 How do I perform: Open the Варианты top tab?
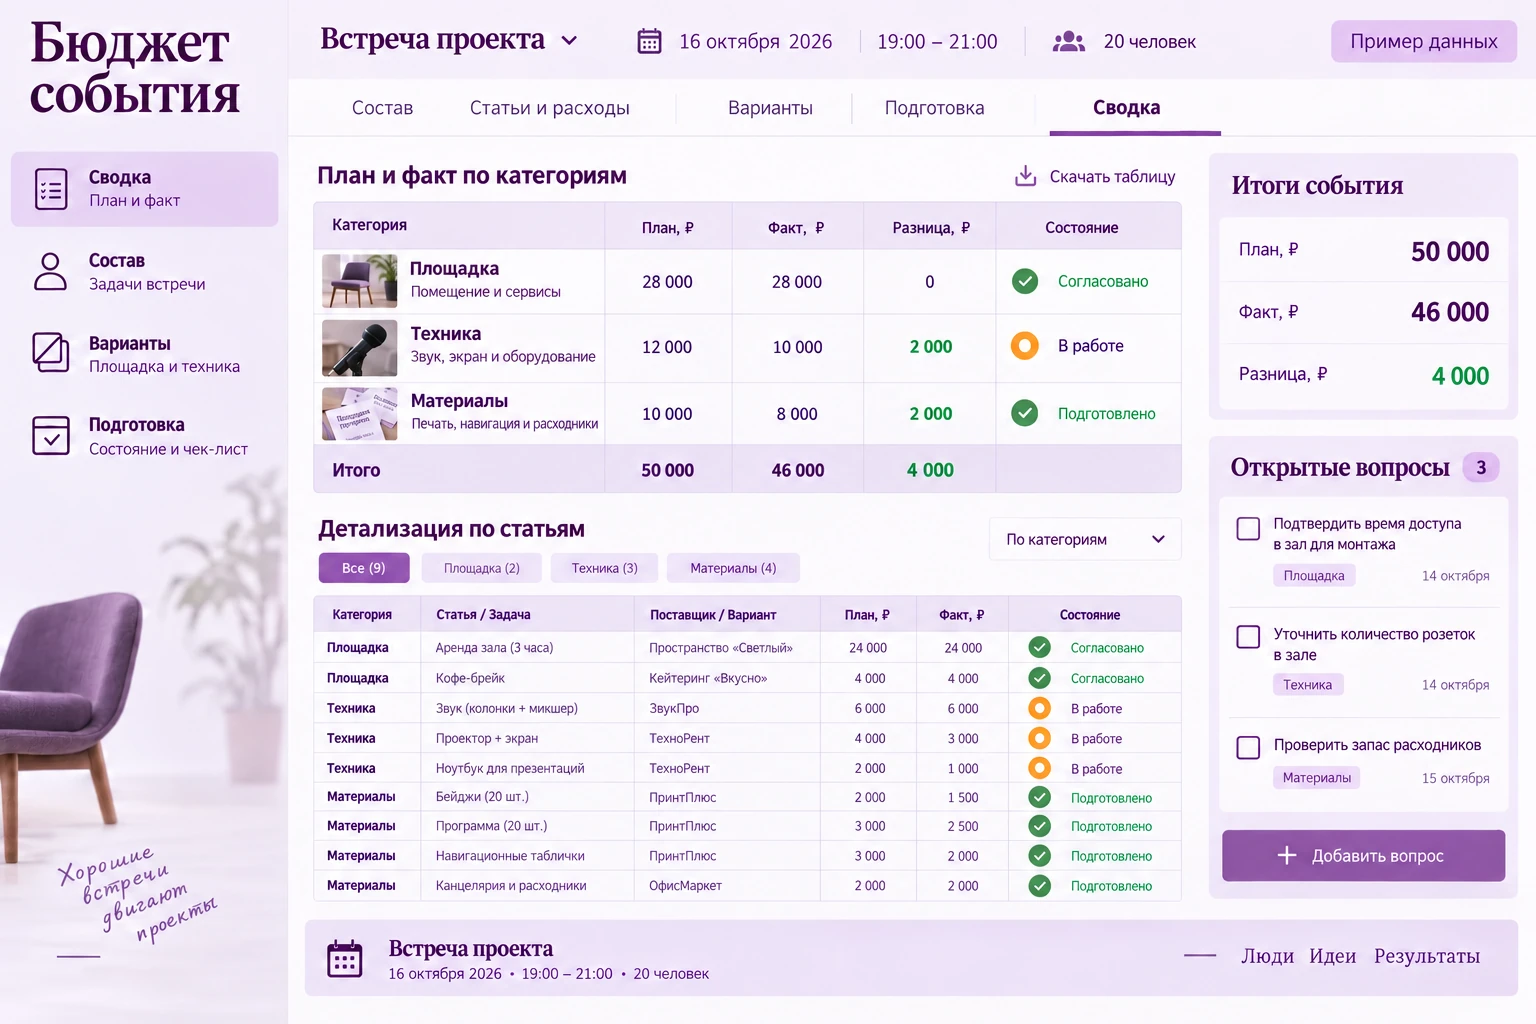(x=770, y=108)
